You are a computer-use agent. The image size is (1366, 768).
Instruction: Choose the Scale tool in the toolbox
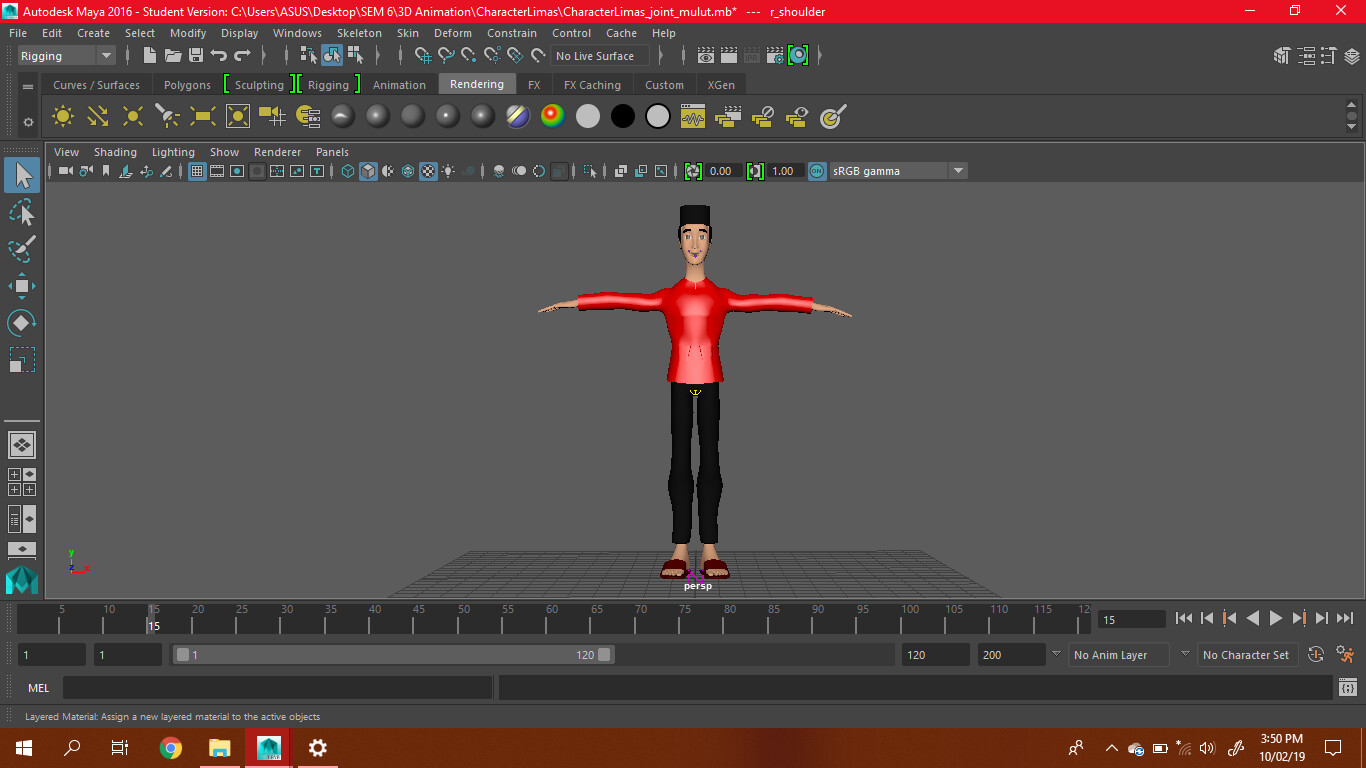click(22, 359)
